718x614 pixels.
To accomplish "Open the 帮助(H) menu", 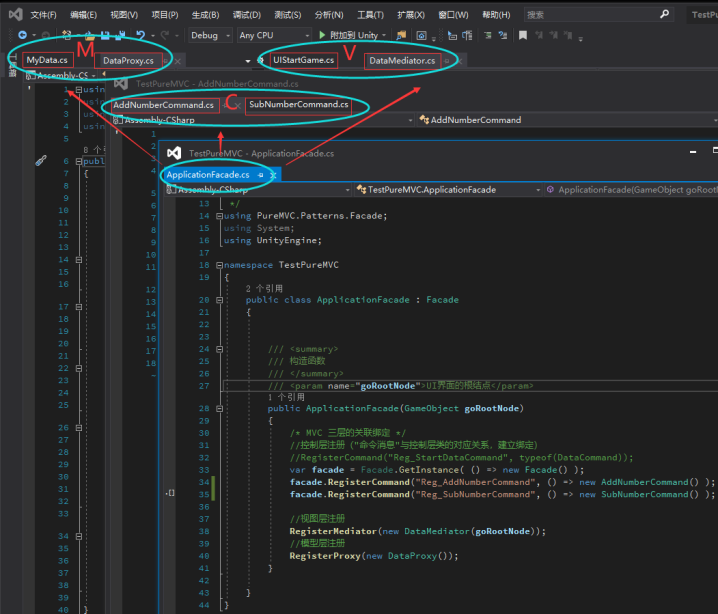I will point(496,15).
